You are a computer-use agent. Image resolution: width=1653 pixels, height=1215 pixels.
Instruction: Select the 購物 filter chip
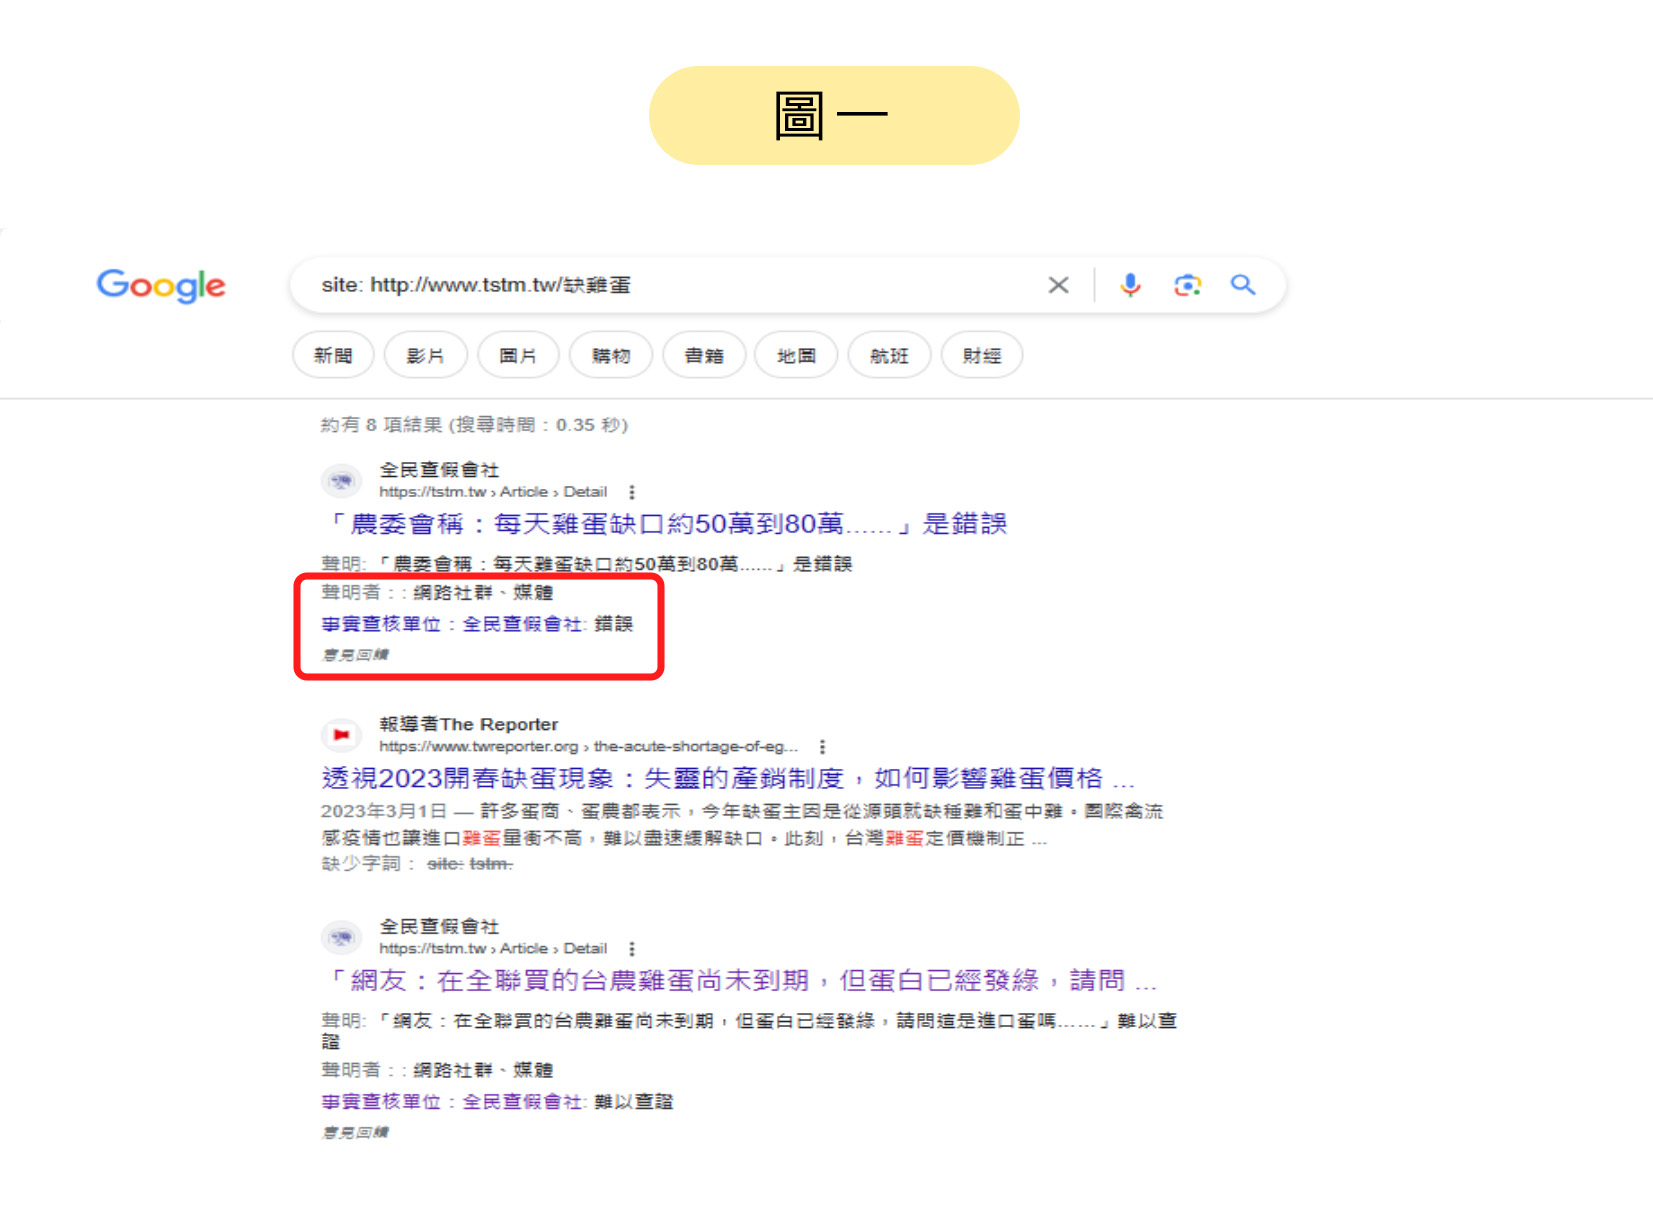[611, 355]
